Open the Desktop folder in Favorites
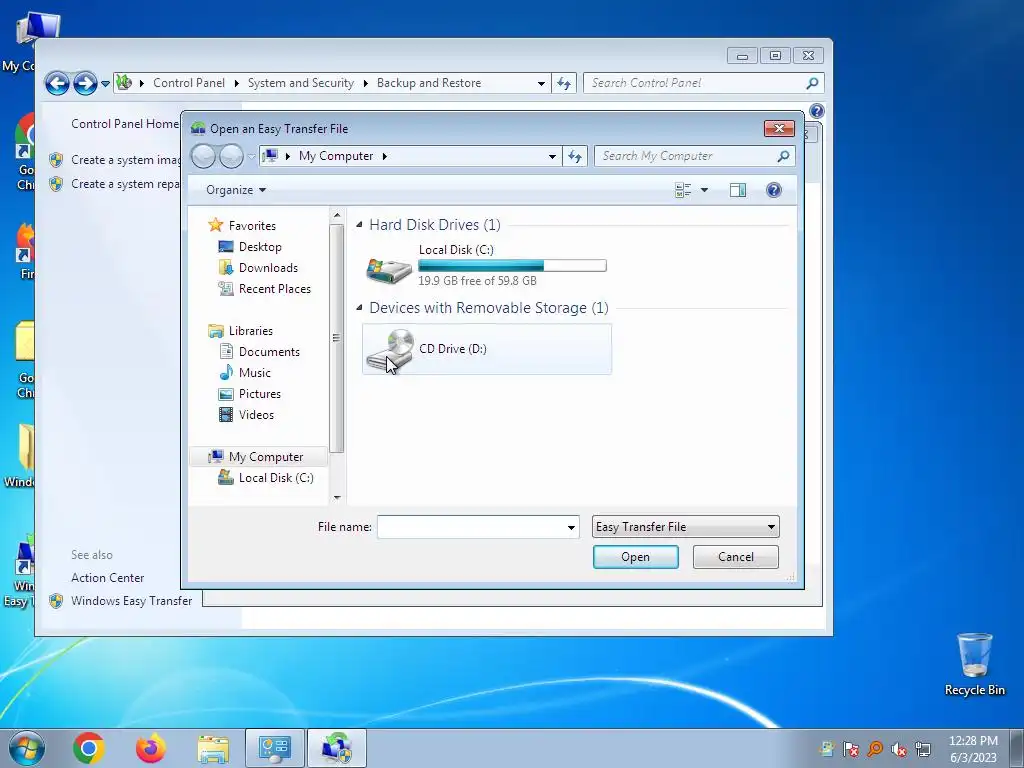Image resolution: width=1024 pixels, height=768 pixels. [259, 247]
